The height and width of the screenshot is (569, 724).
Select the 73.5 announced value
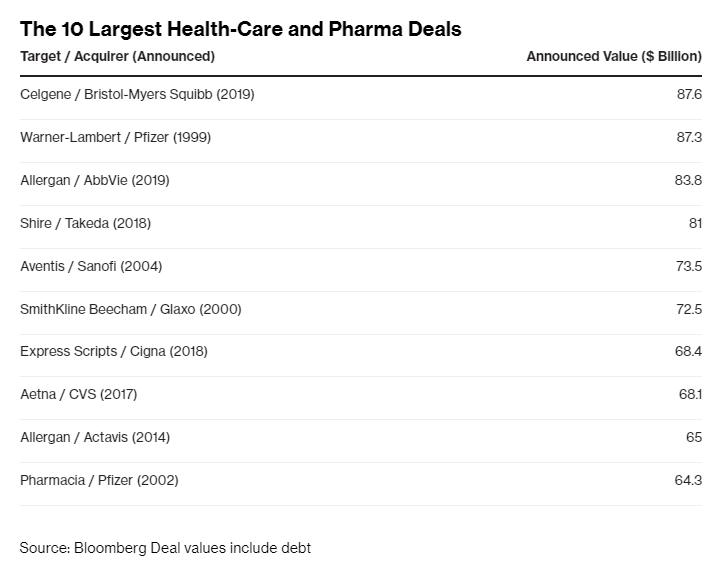click(689, 266)
